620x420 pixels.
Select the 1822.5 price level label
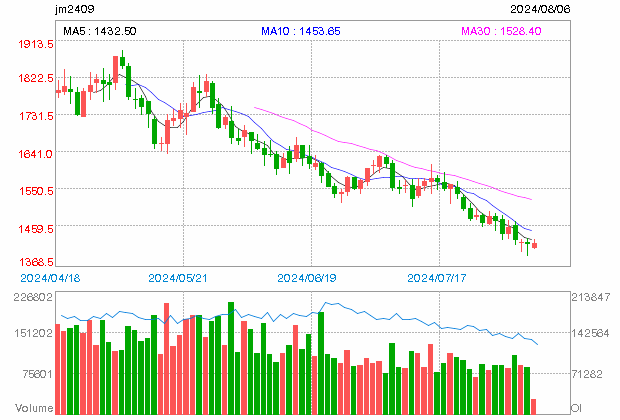[34, 79]
